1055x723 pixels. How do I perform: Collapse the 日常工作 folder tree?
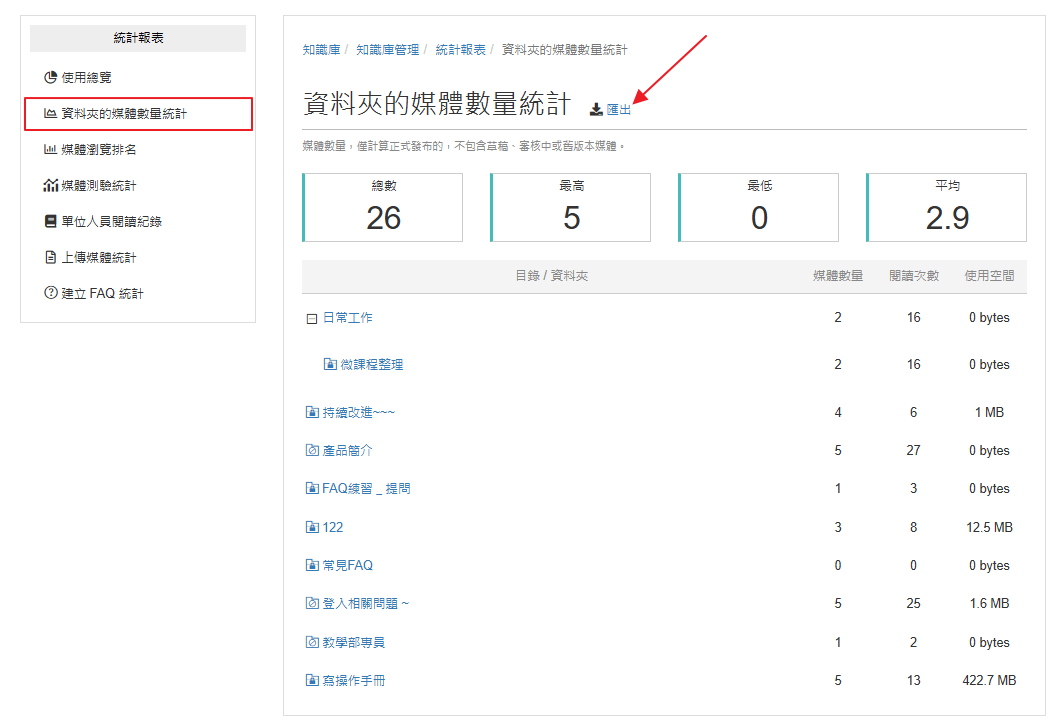point(312,319)
